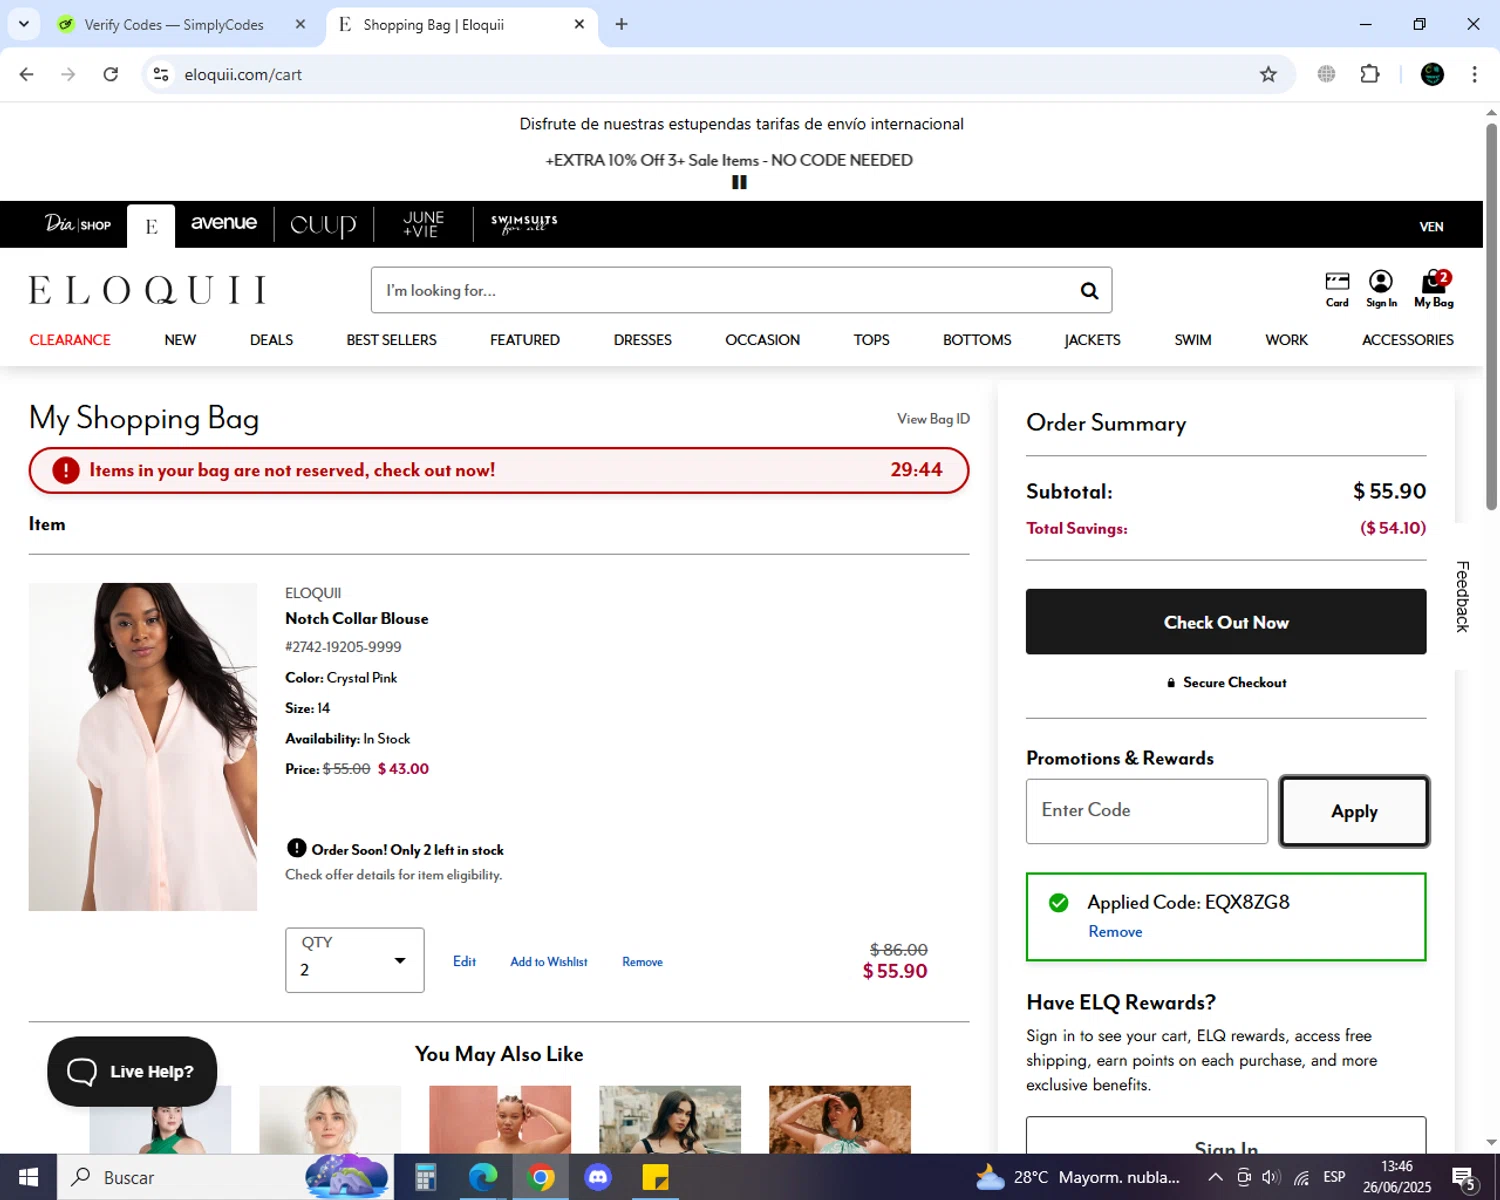Open the Live Help chat
Image resolution: width=1500 pixels, height=1200 pixels.
click(x=132, y=1071)
